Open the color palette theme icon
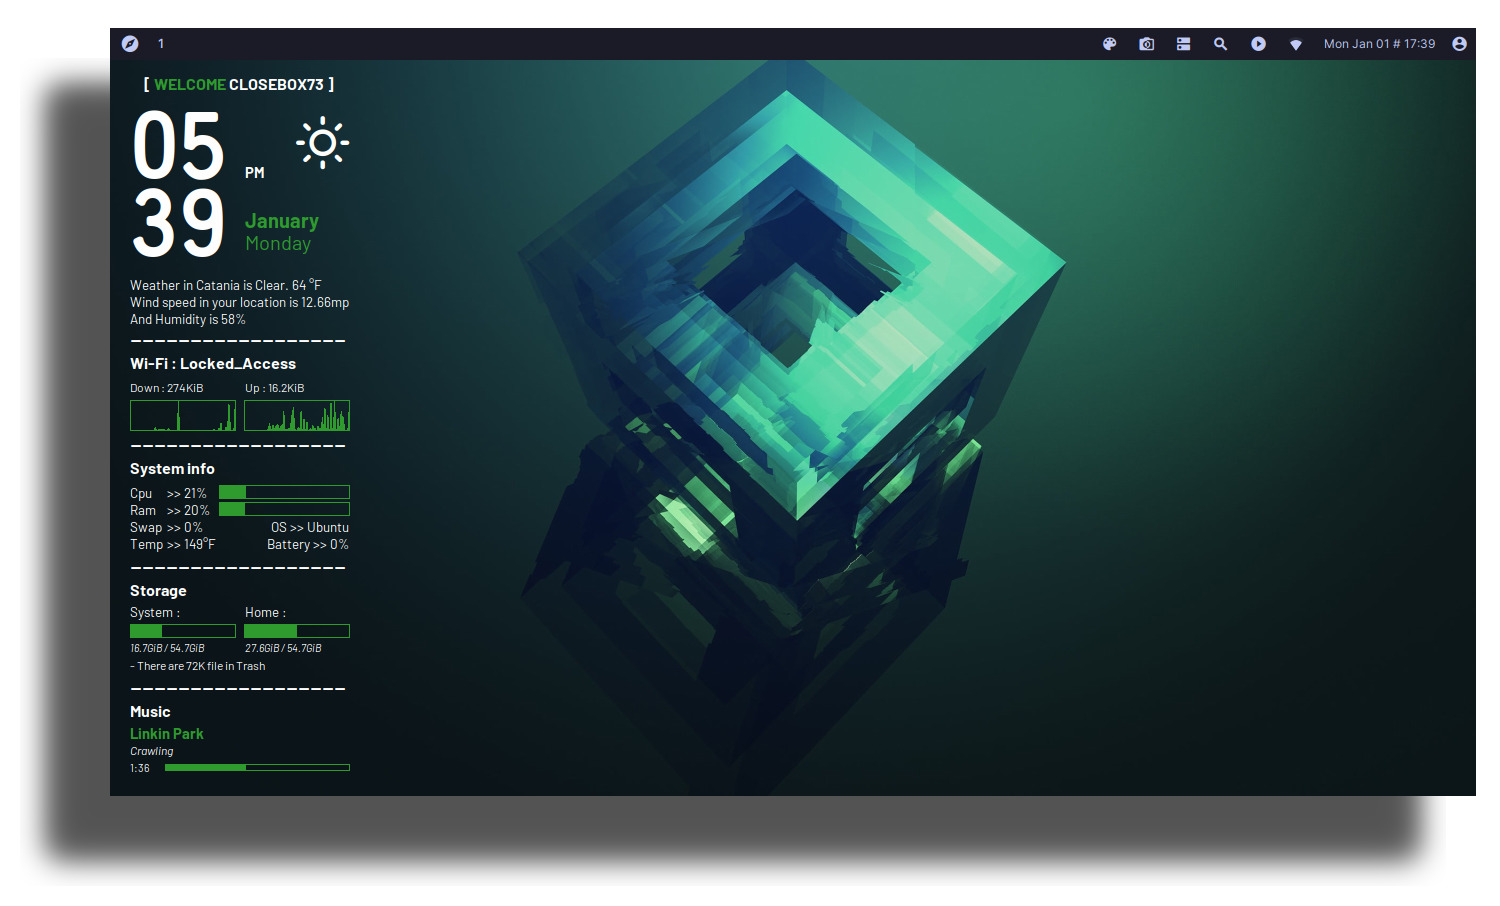This screenshot has width=1500, height=906. 1109,44
